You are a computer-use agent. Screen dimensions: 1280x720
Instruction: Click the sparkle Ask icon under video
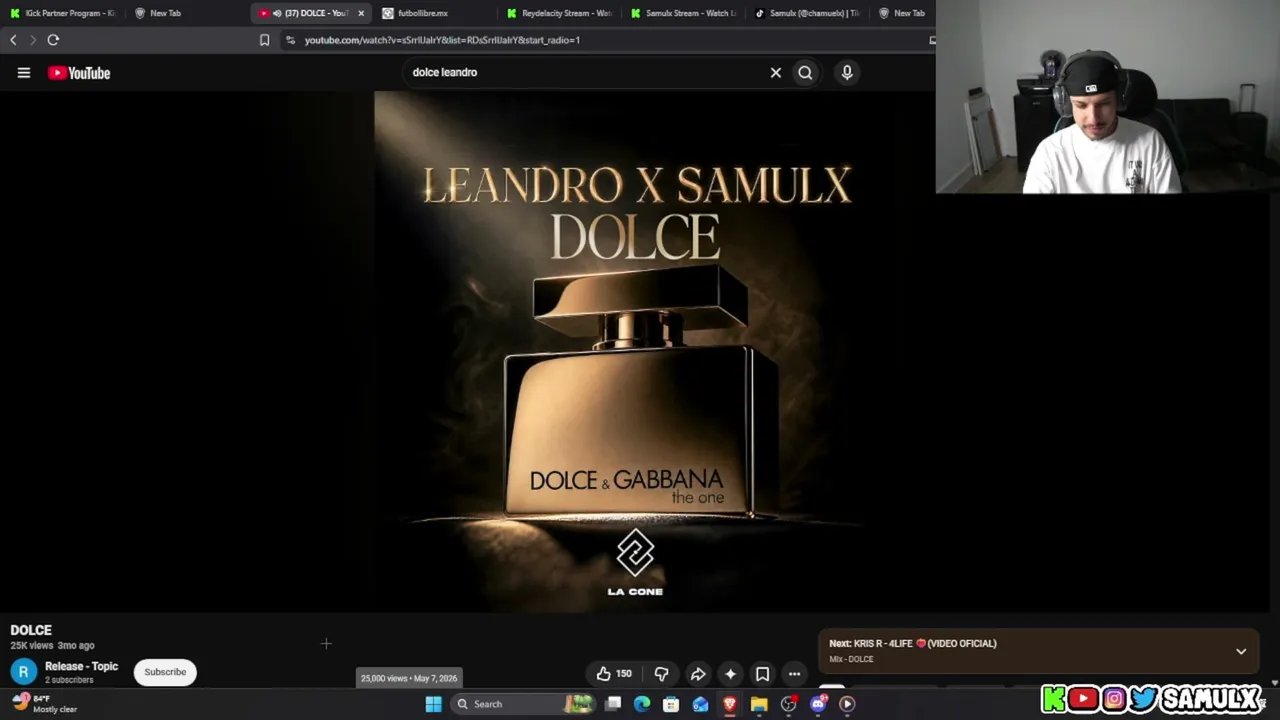(x=730, y=674)
